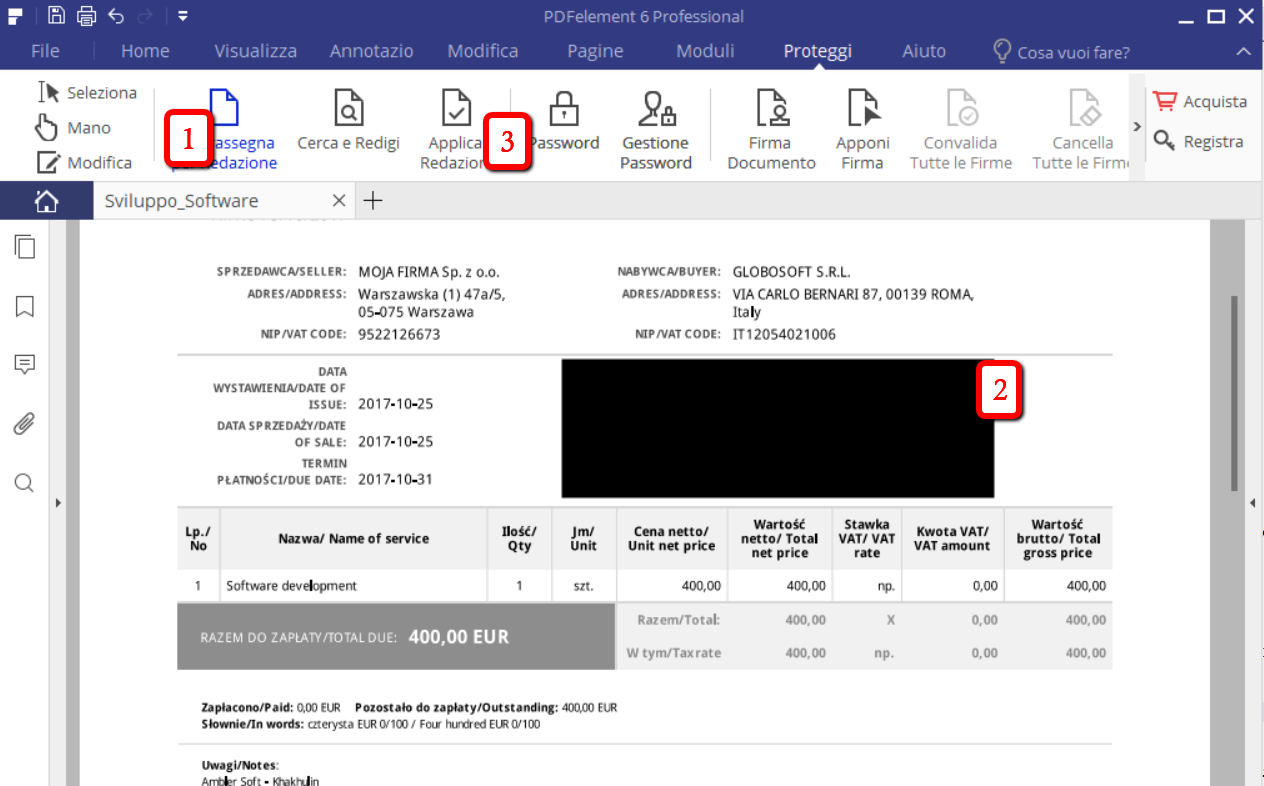Switch to the Aiuto tab
The image size is (1264, 786).
[924, 51]
